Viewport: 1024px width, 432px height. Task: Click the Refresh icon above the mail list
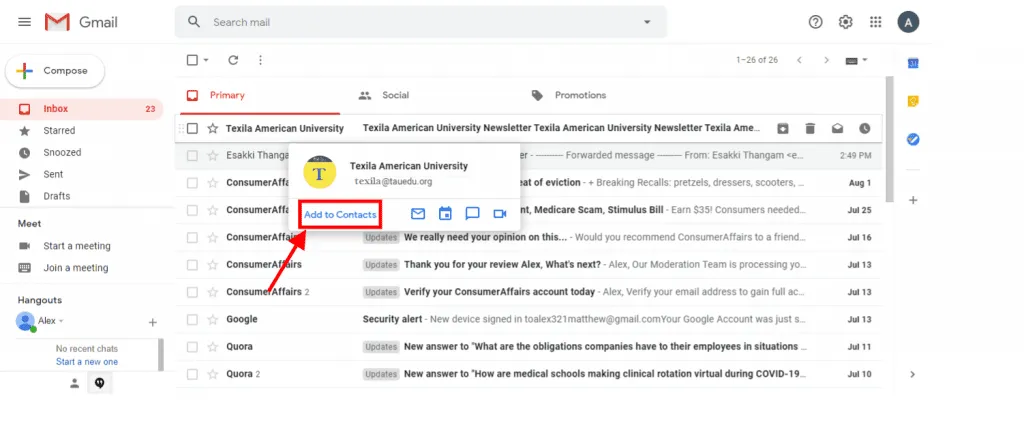[x=233, y=60]
